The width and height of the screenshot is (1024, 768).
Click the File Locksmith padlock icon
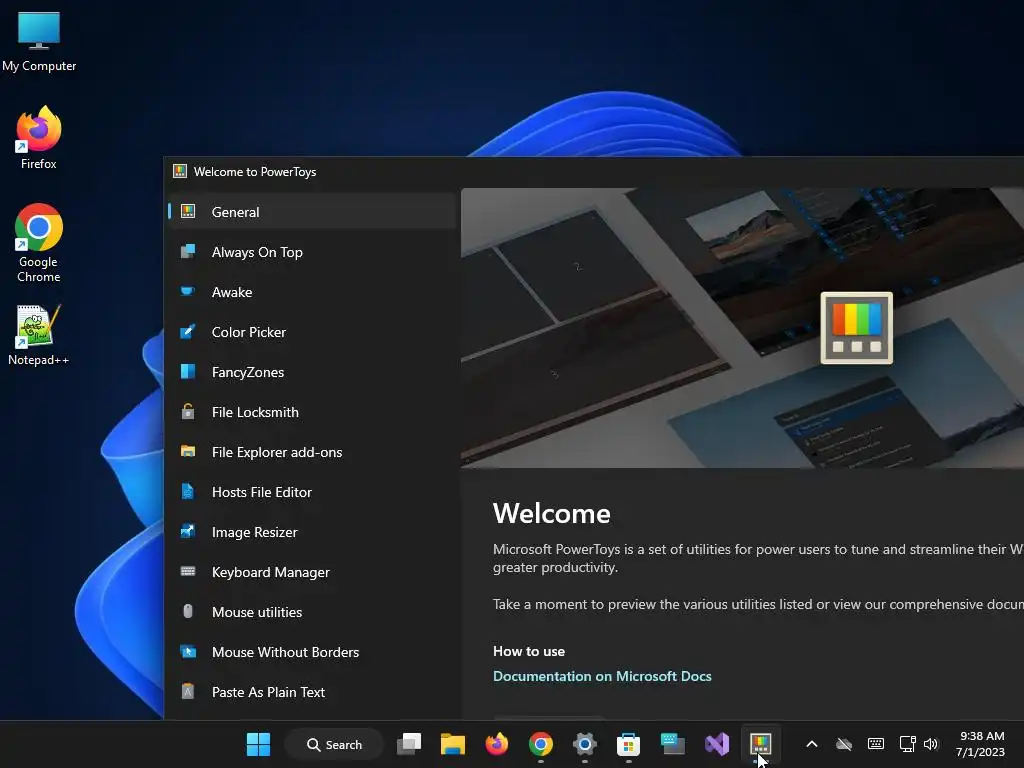tap(188, 411)
